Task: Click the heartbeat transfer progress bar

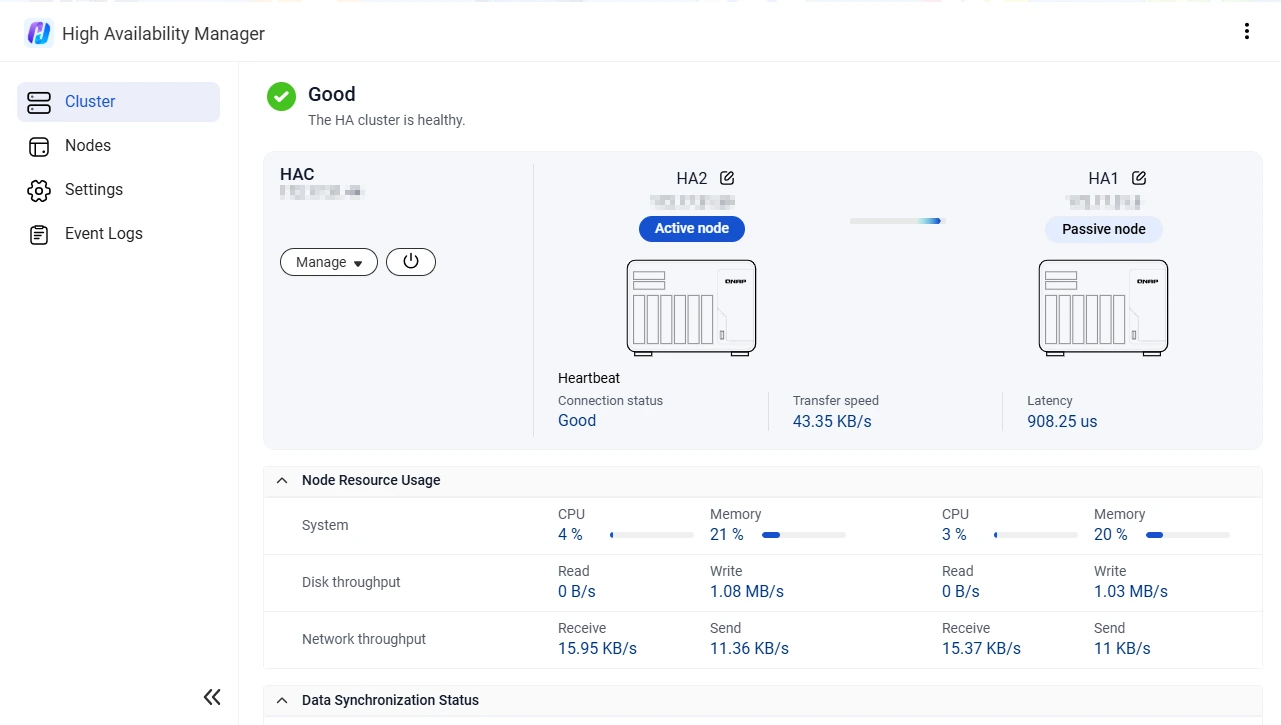Action: pyautogui.click(x=894, y=221)
